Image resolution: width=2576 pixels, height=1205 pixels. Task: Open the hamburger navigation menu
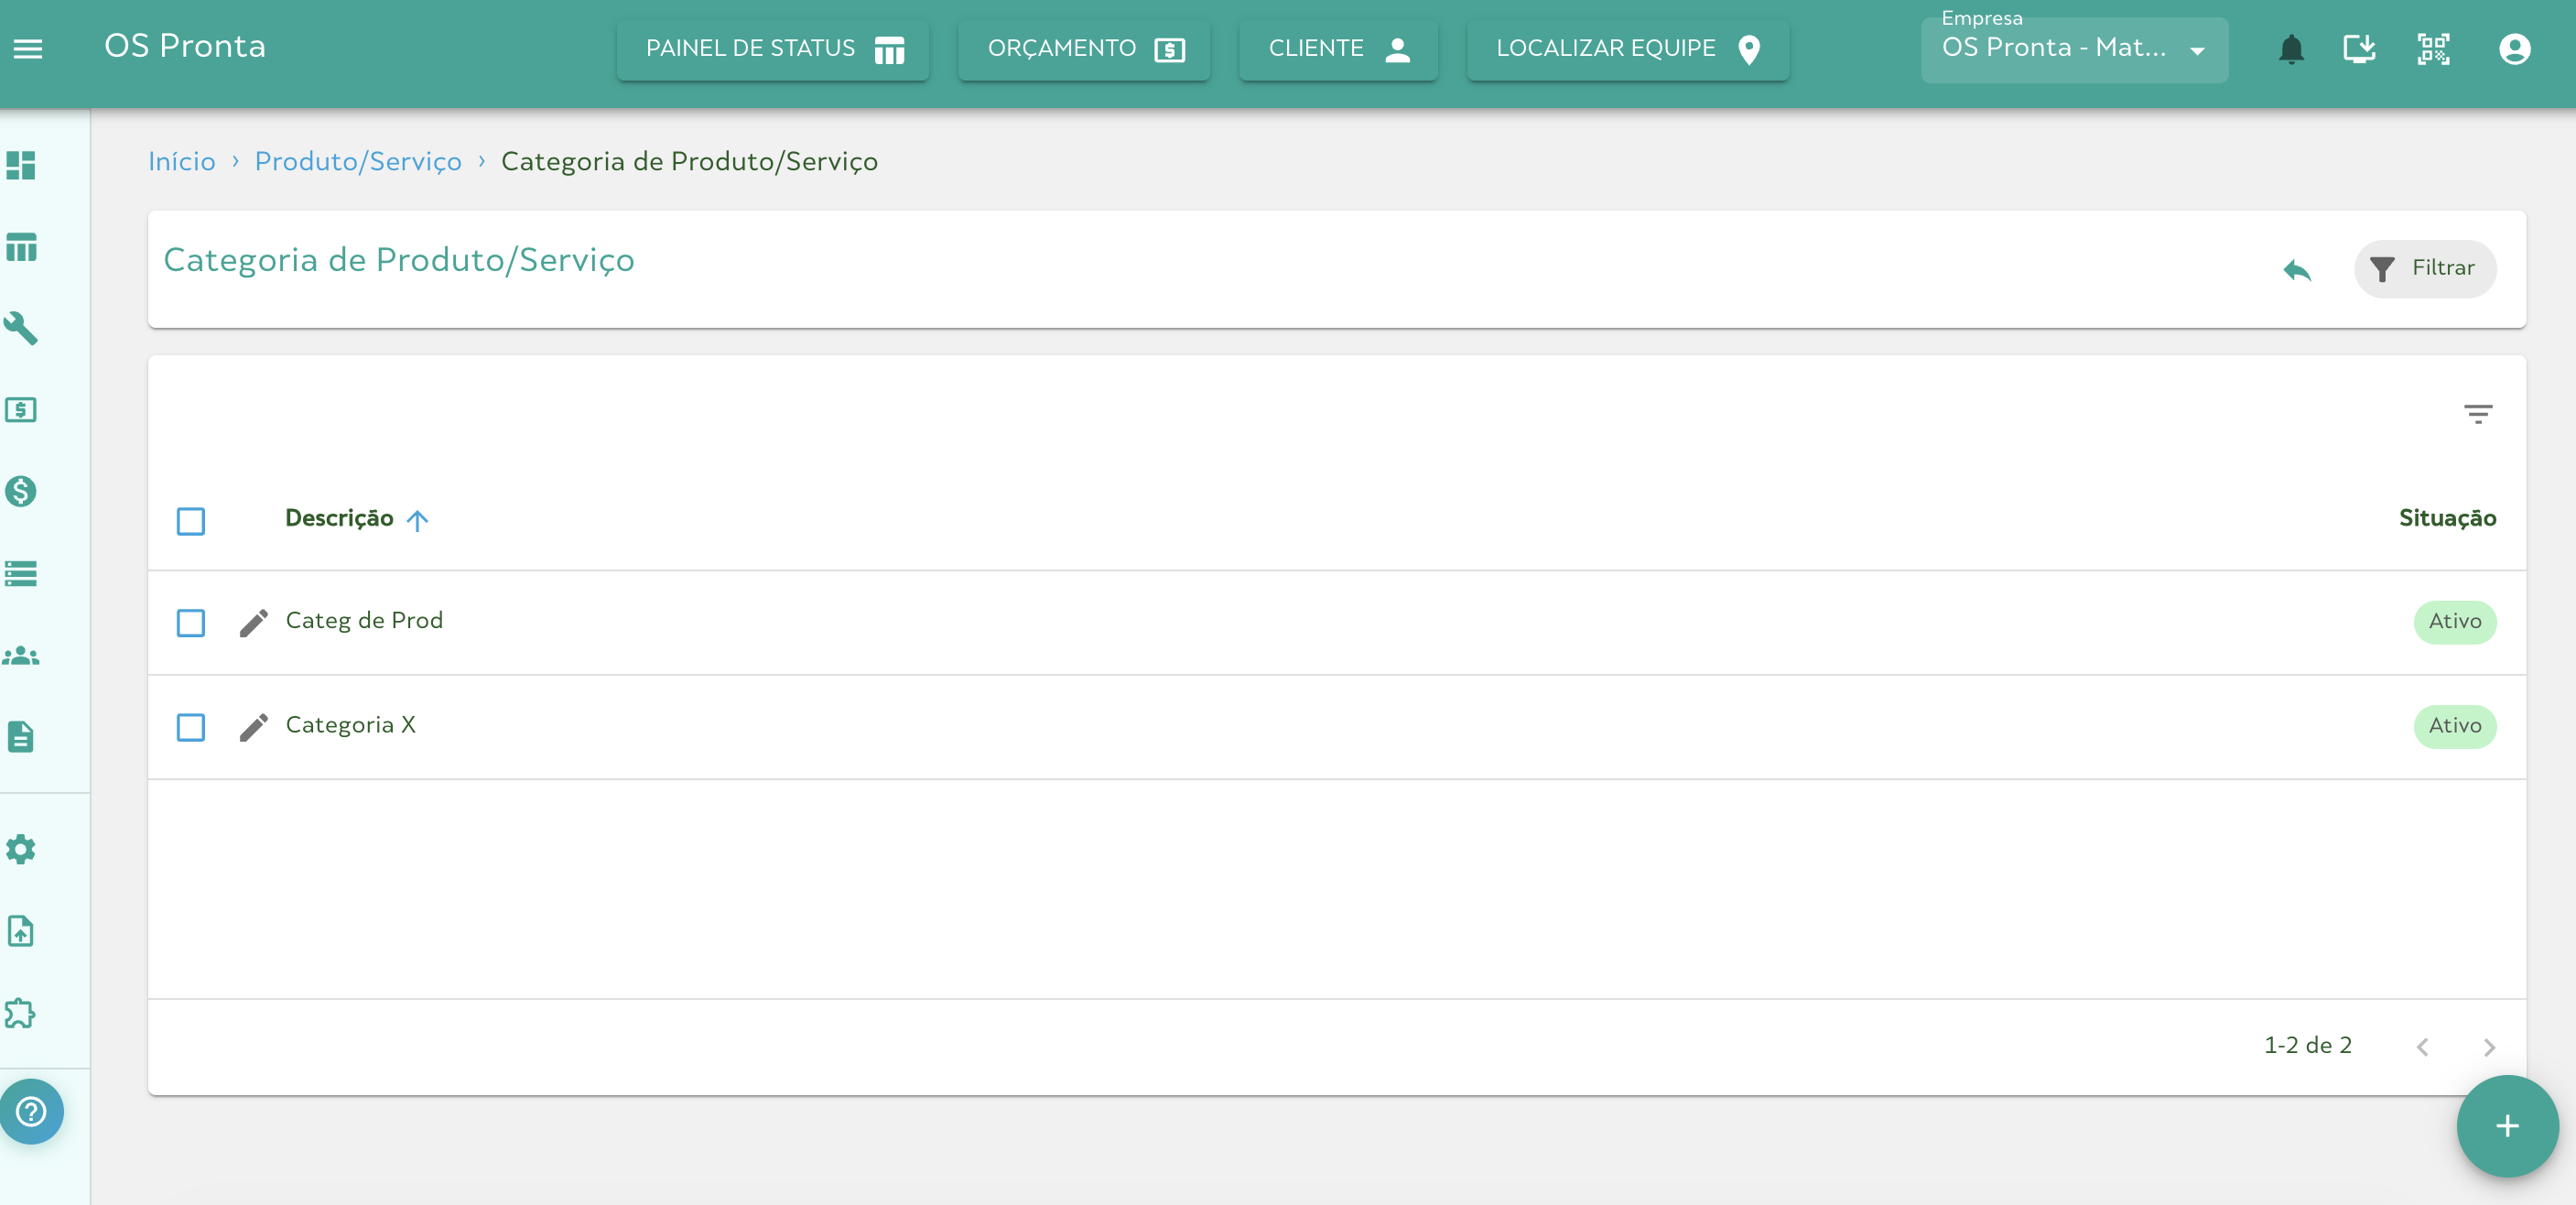[28, 48]
